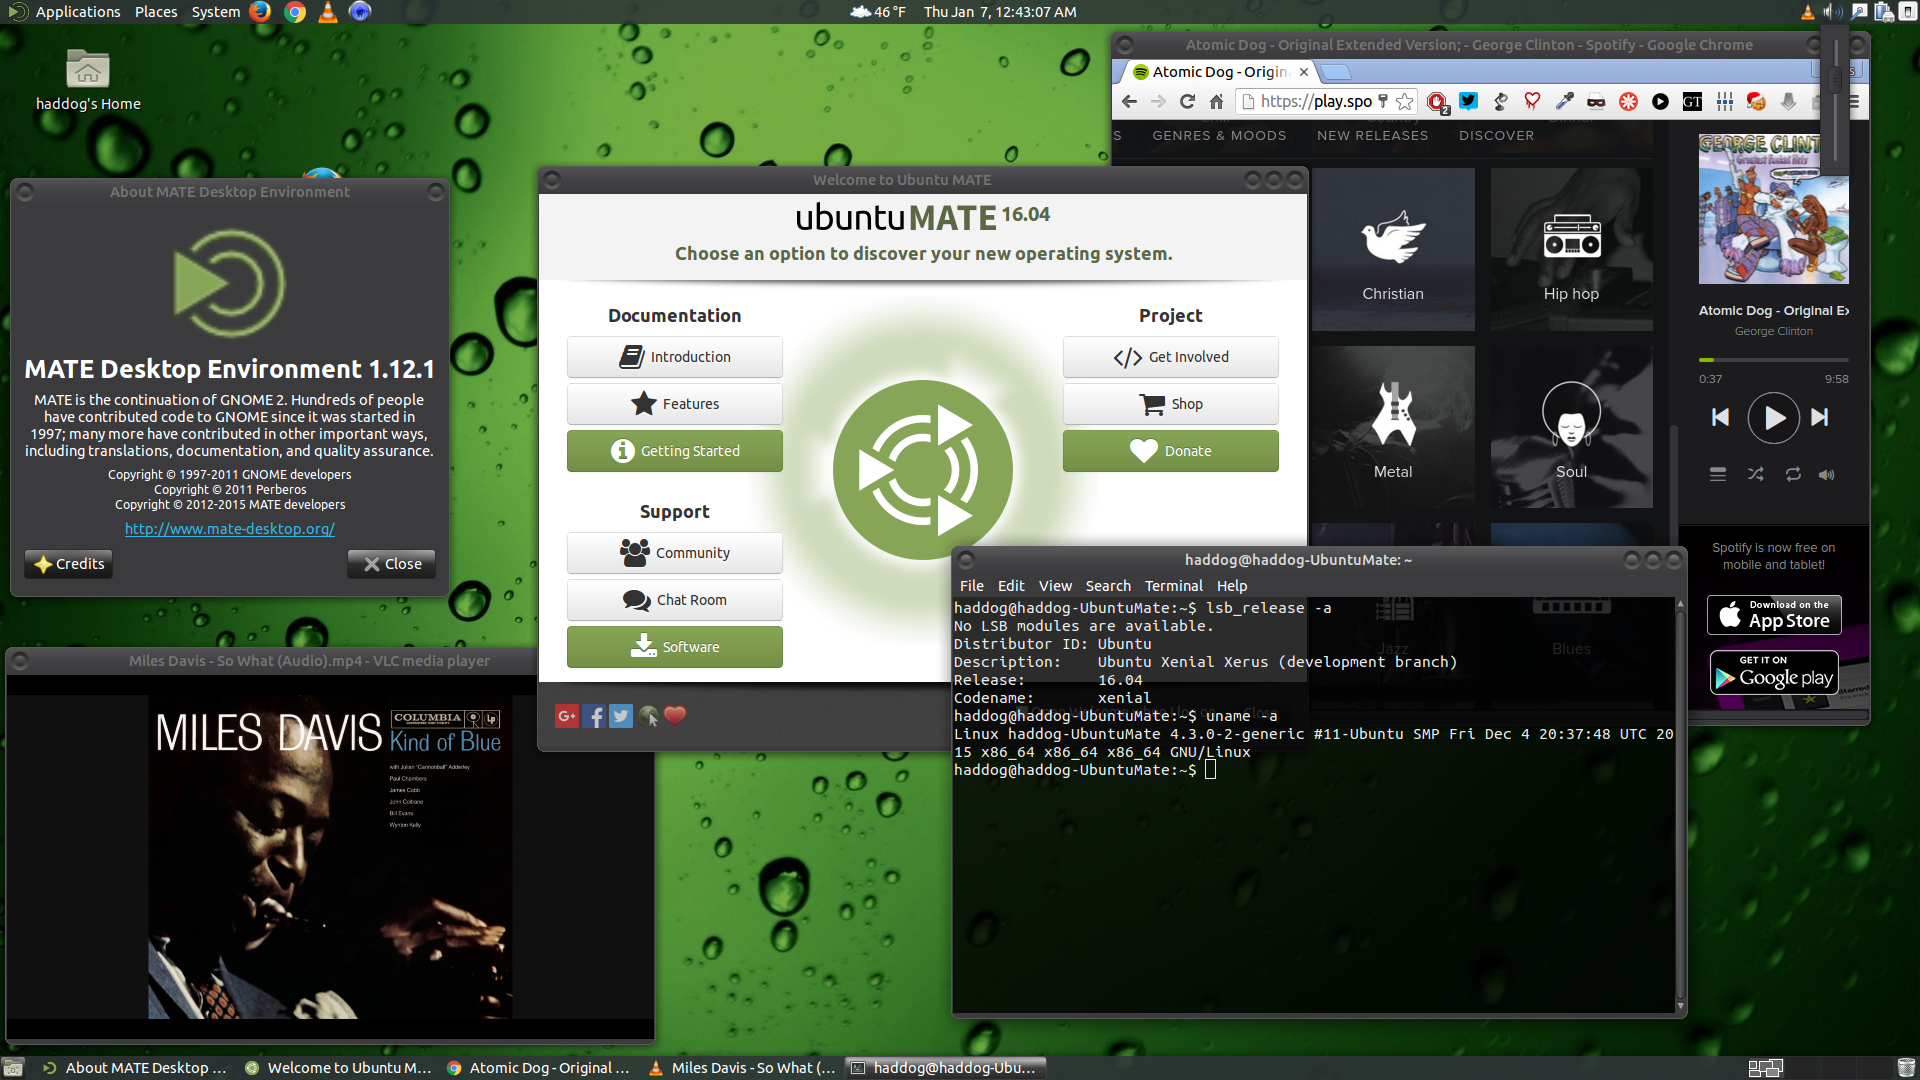The height and width of the screenshot is (1080, 1920).
Task: Select the Discover tab in Spotify
Action: point(1496,136)
